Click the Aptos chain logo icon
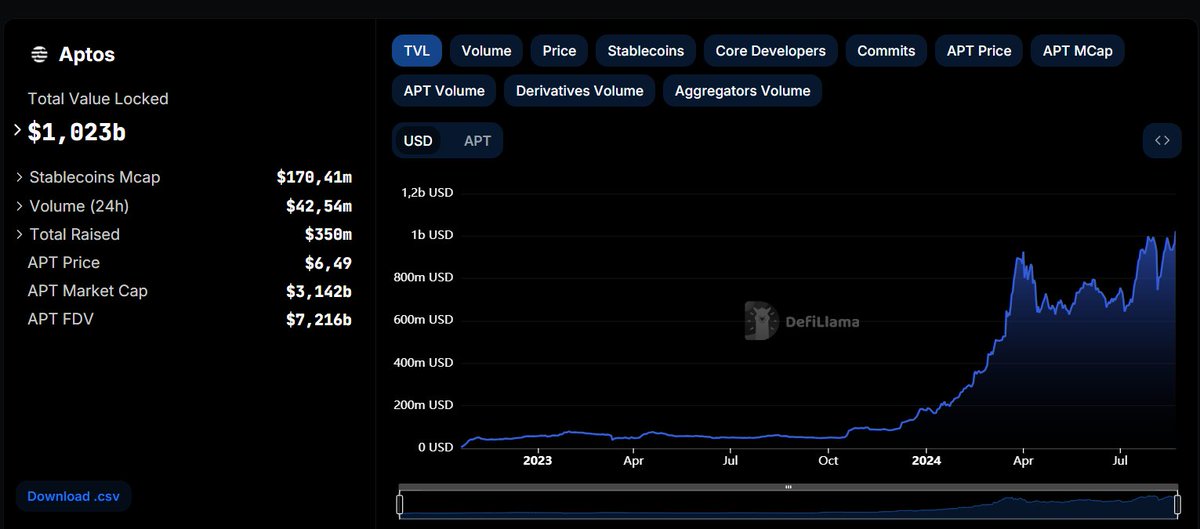 click(40, 55)
